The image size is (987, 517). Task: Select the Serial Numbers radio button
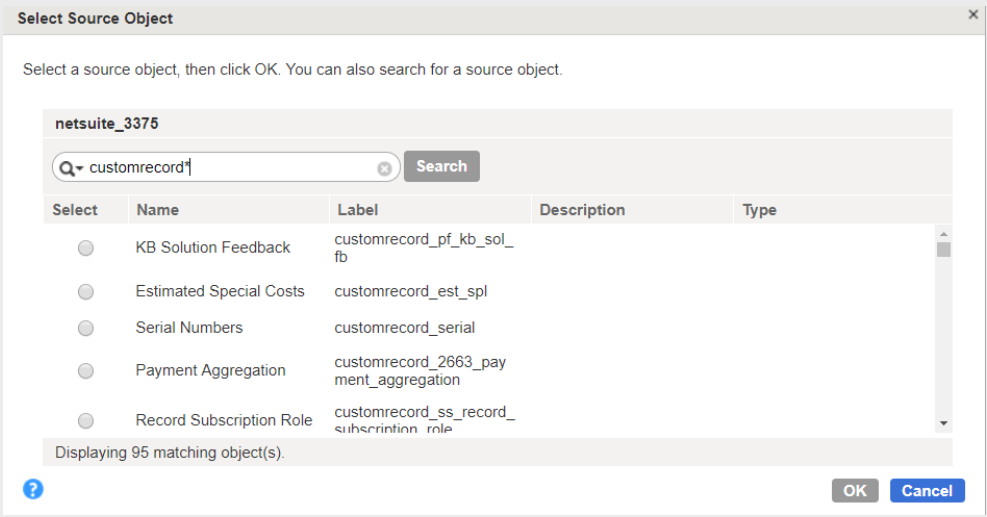86,328
